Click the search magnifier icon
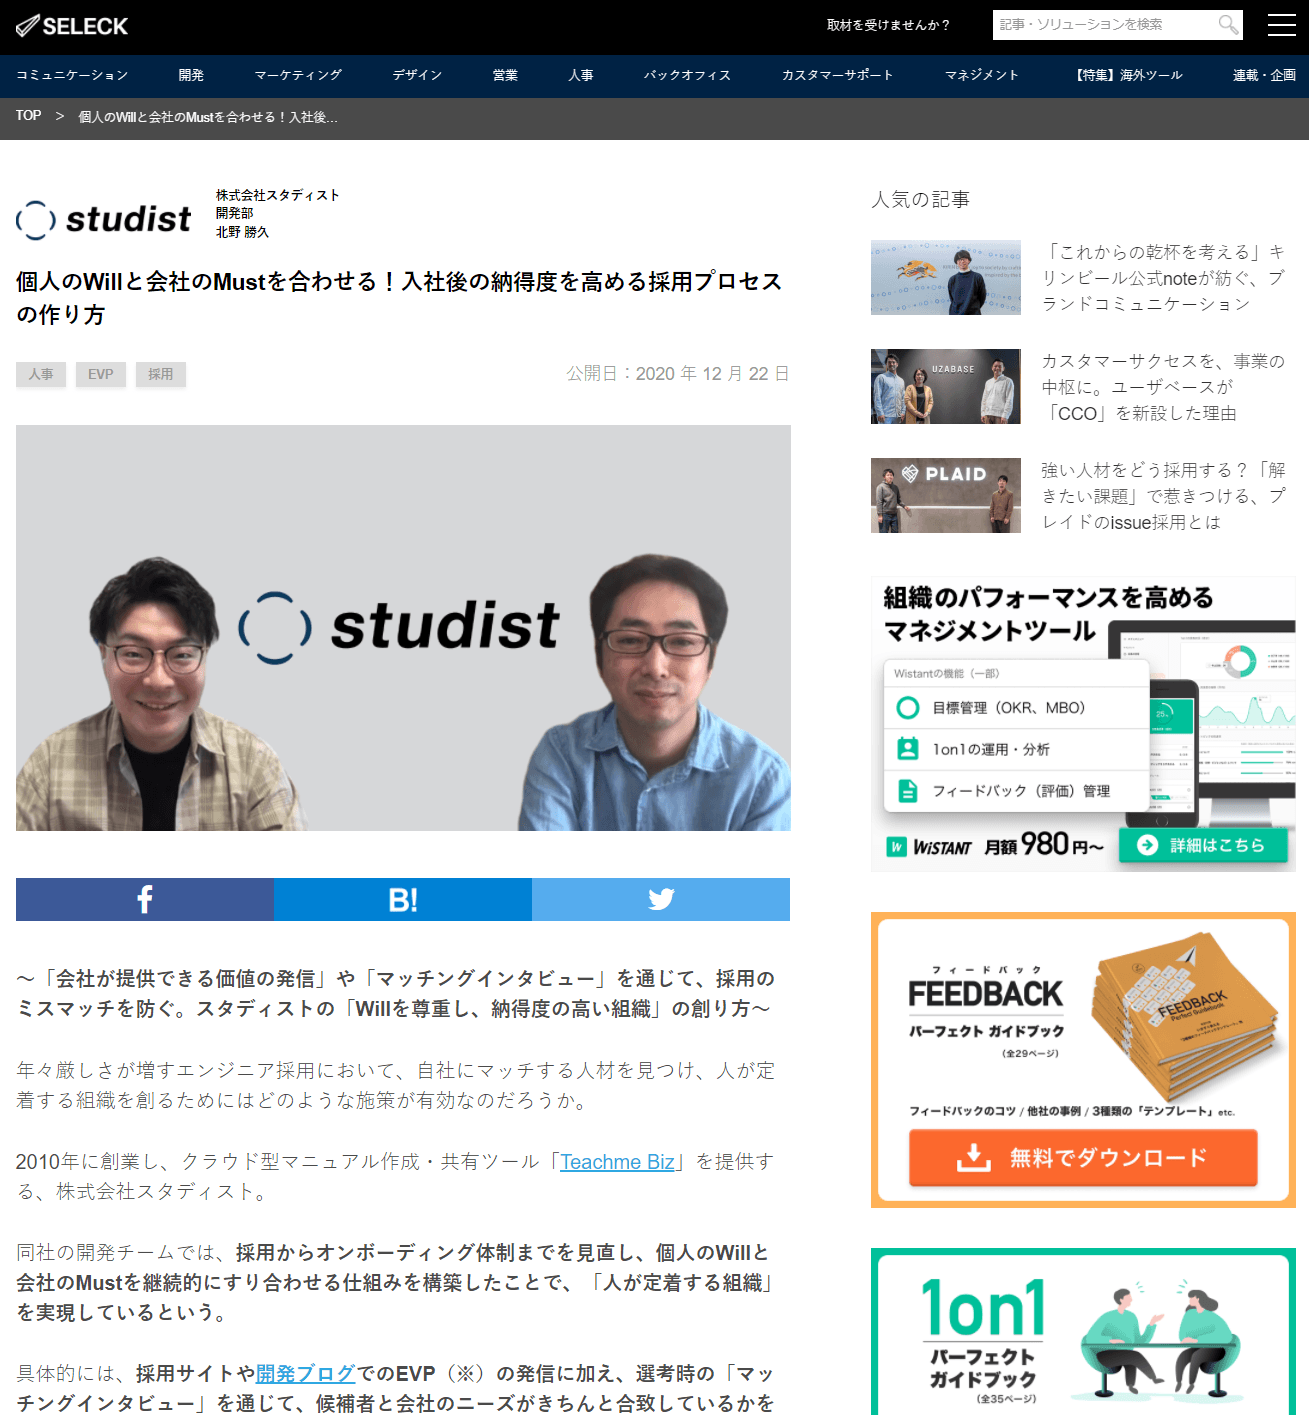 click(x=1227, y=25)
